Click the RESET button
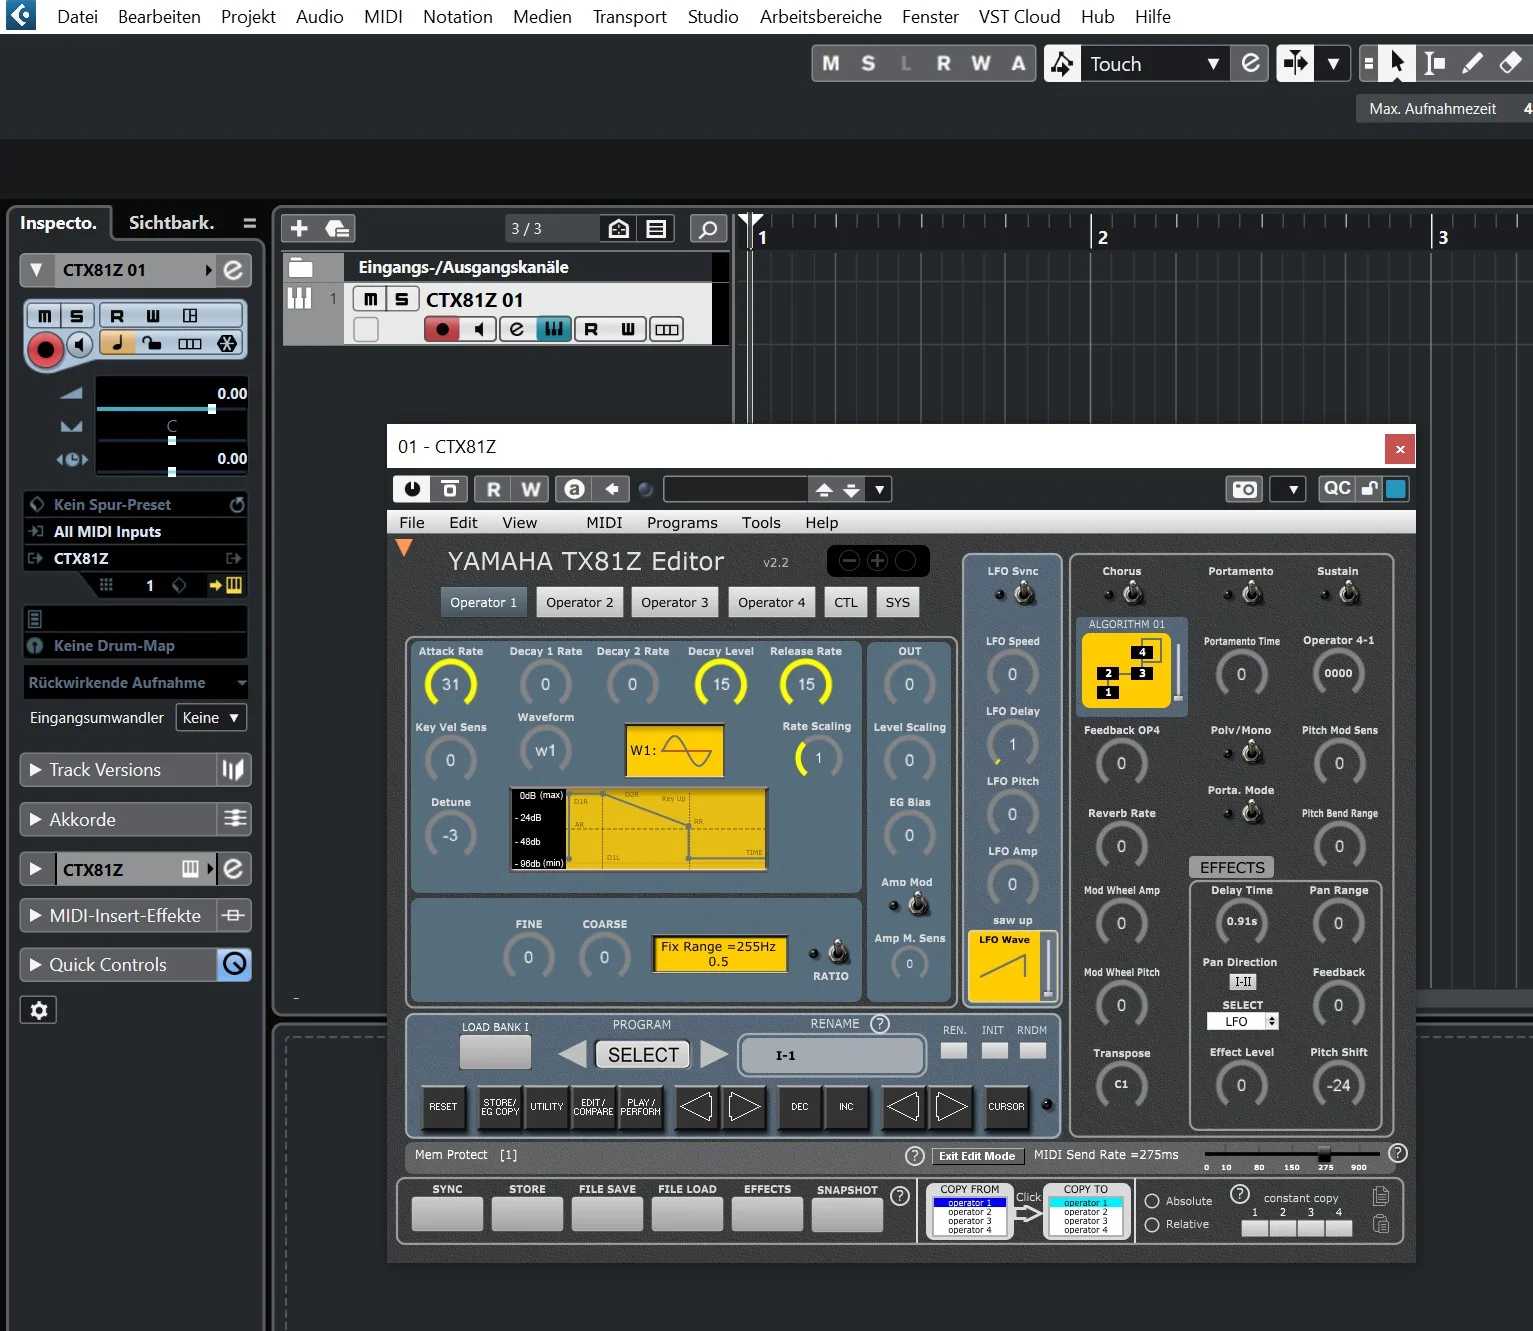This screenshot has height=1331, width=1533. click(x=443, y=1107)
